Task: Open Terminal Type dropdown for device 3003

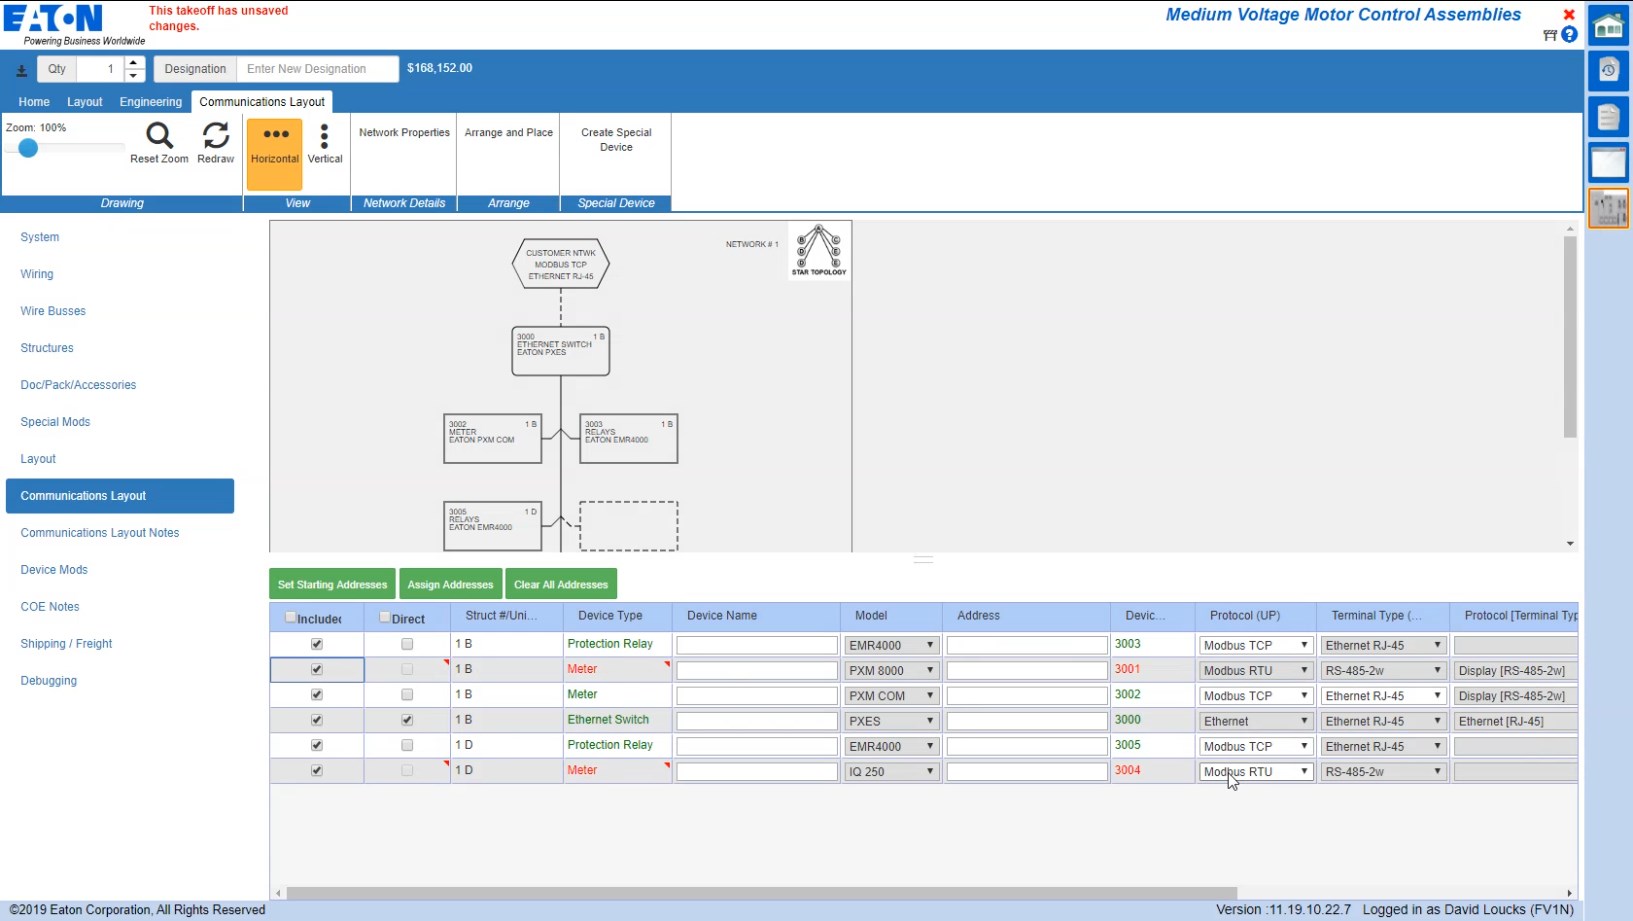Action: coord(1383,645)
